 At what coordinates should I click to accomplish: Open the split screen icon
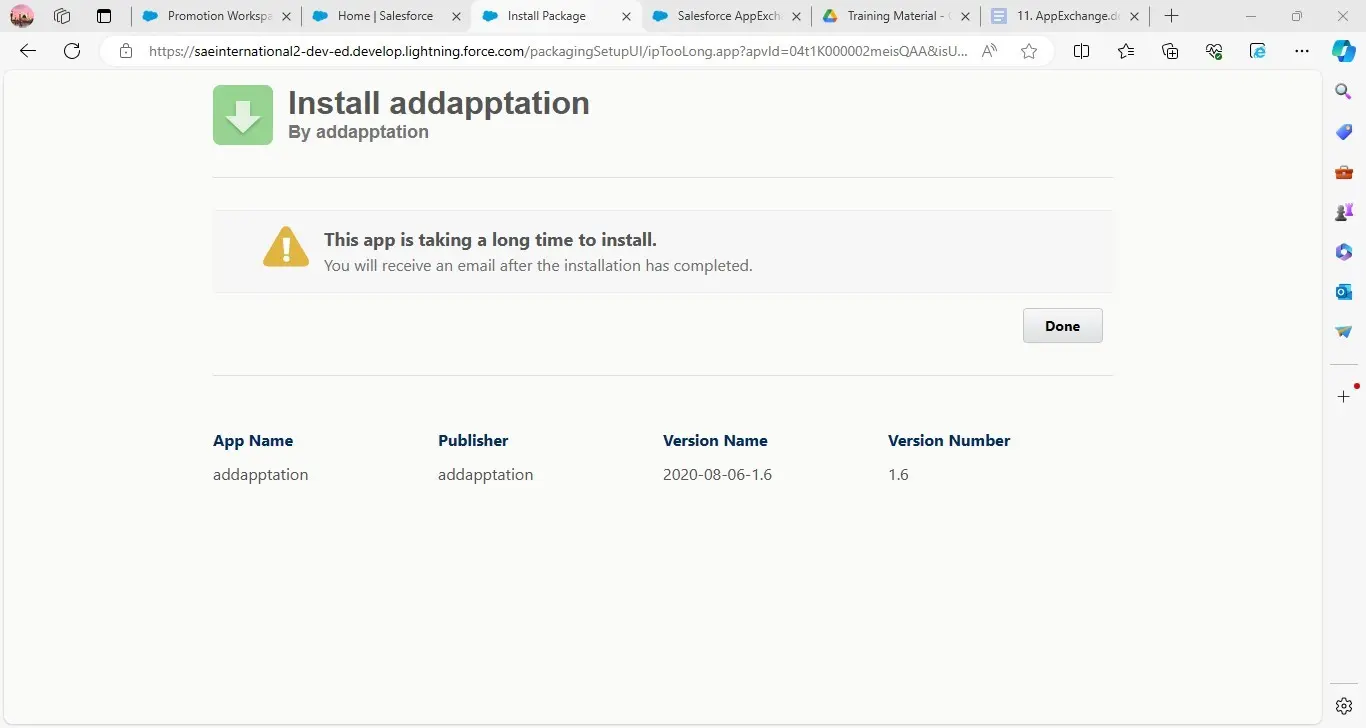(1081, 51)
